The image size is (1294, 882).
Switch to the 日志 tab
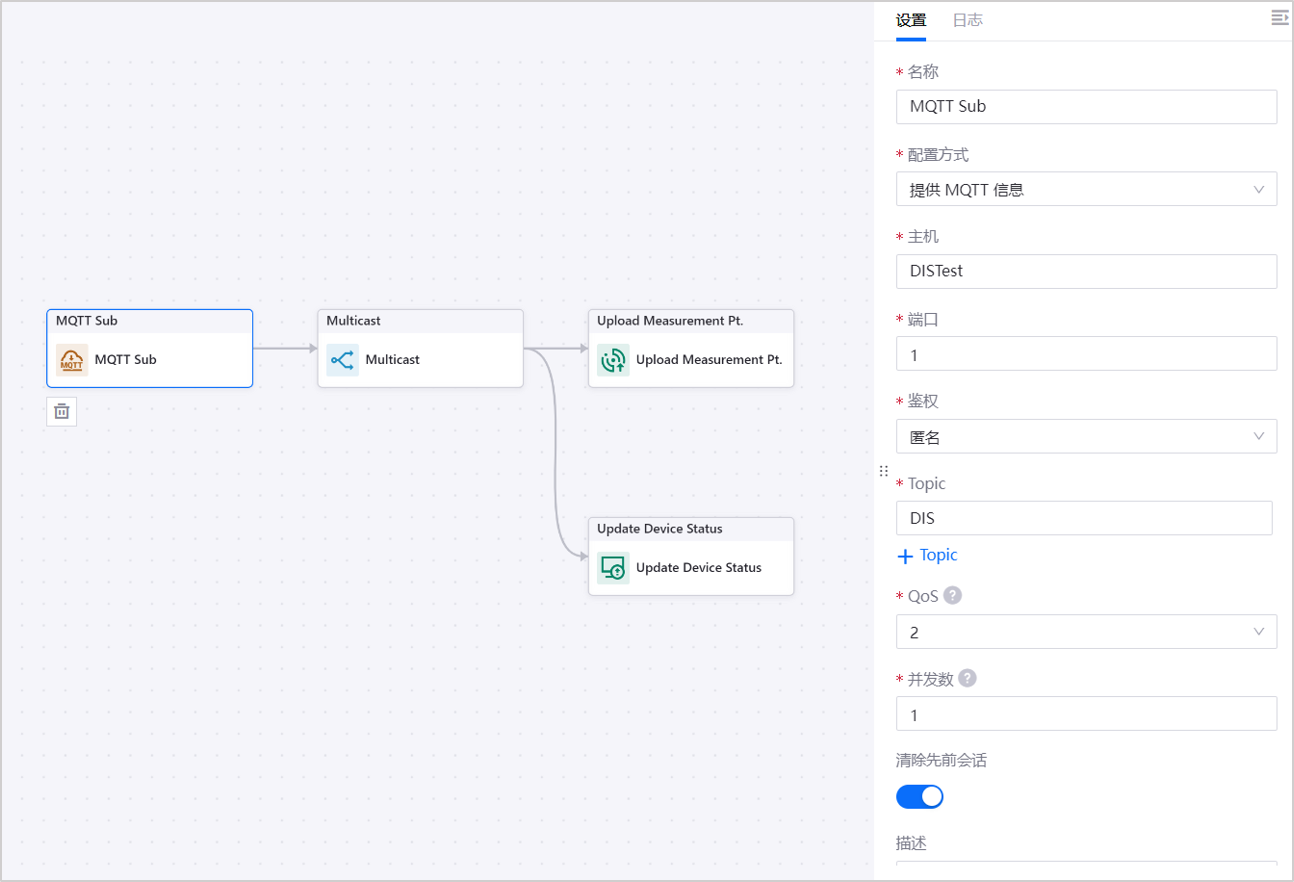tap(967, 20)
